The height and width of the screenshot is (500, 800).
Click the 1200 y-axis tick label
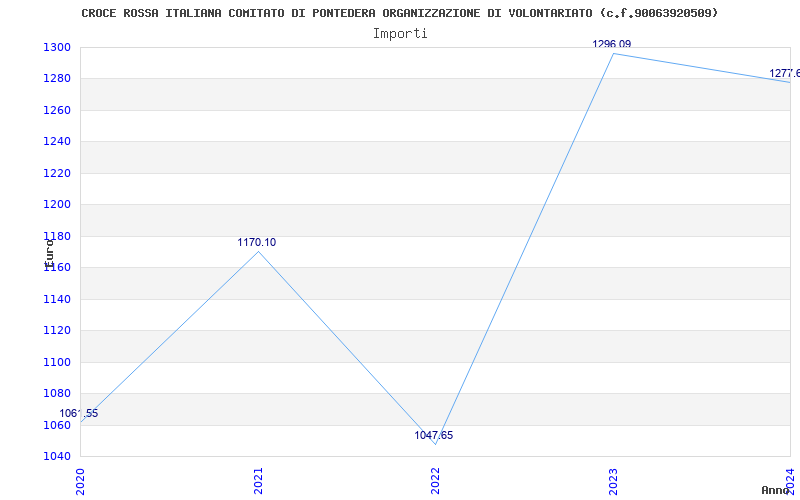click(x=56, y=205)
